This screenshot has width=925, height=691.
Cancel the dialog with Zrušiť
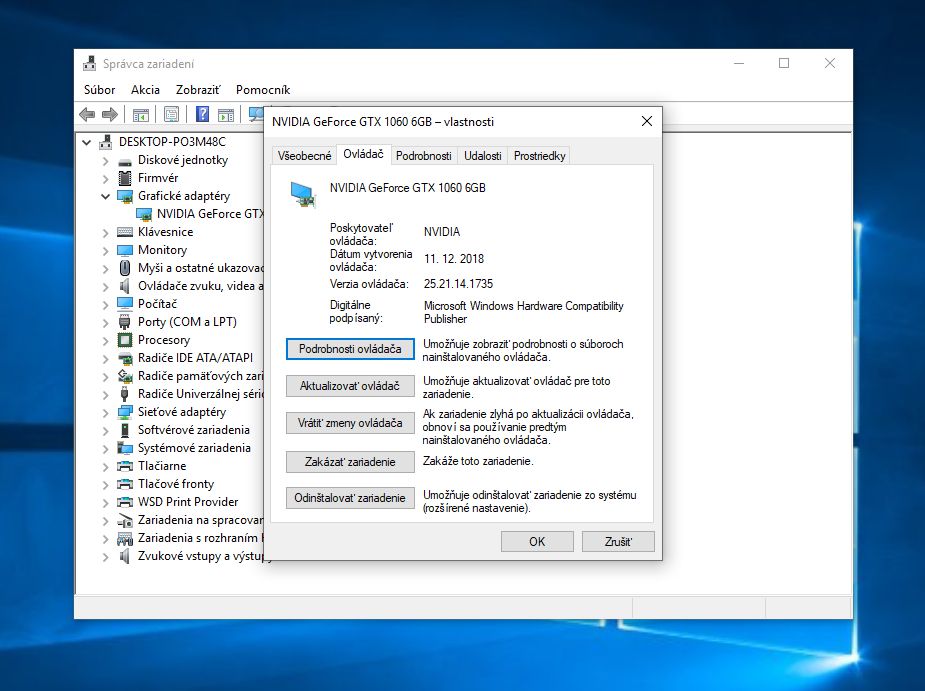click(618, 542)
